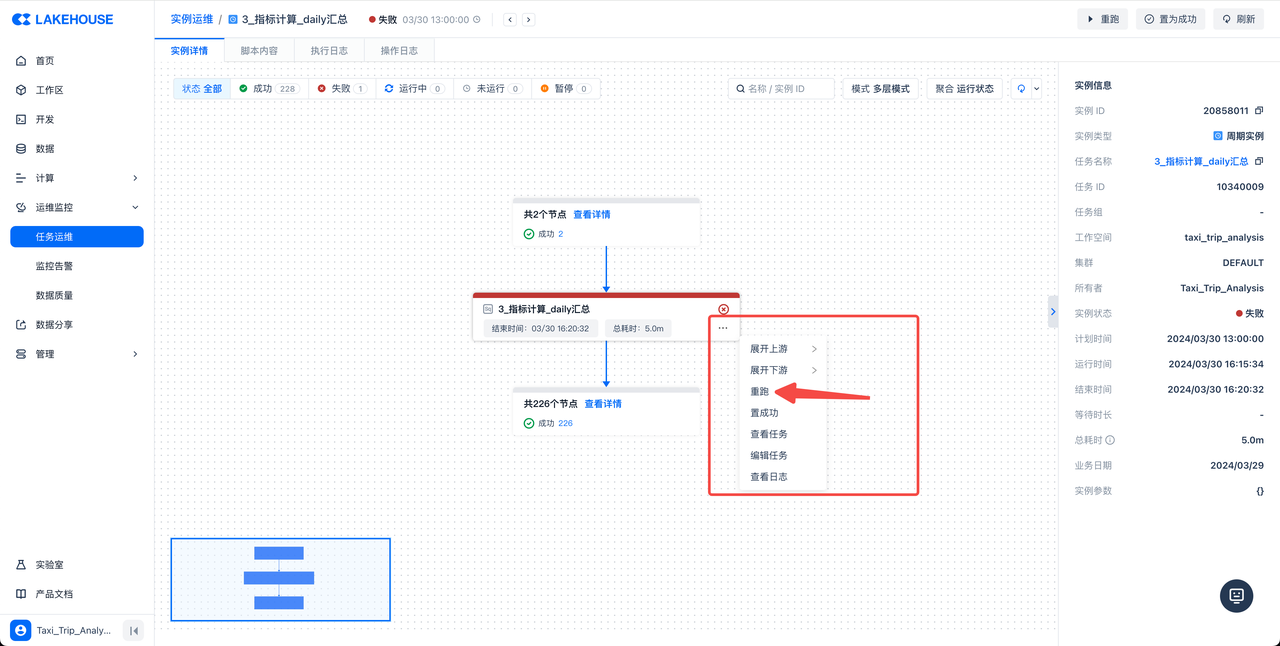The width and height of the screenshot is (1280, 646).
Task: Copy the task name in instance info
Action: point(1259,161)
